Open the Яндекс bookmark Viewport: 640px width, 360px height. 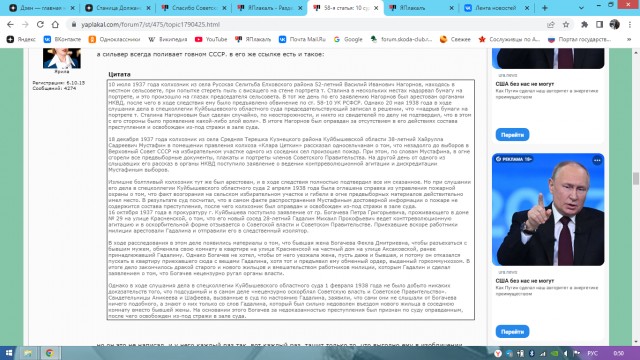21,39
